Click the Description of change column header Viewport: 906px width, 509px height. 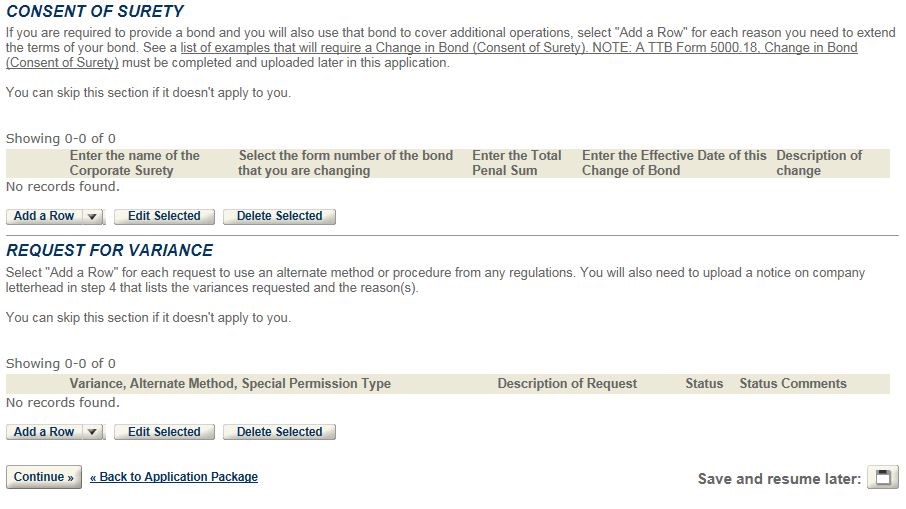coord(819,163)
